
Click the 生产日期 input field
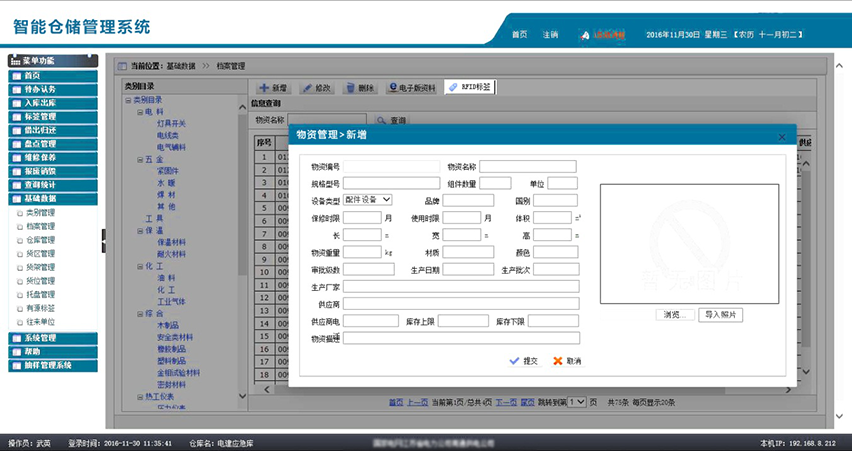click(468, 269)
